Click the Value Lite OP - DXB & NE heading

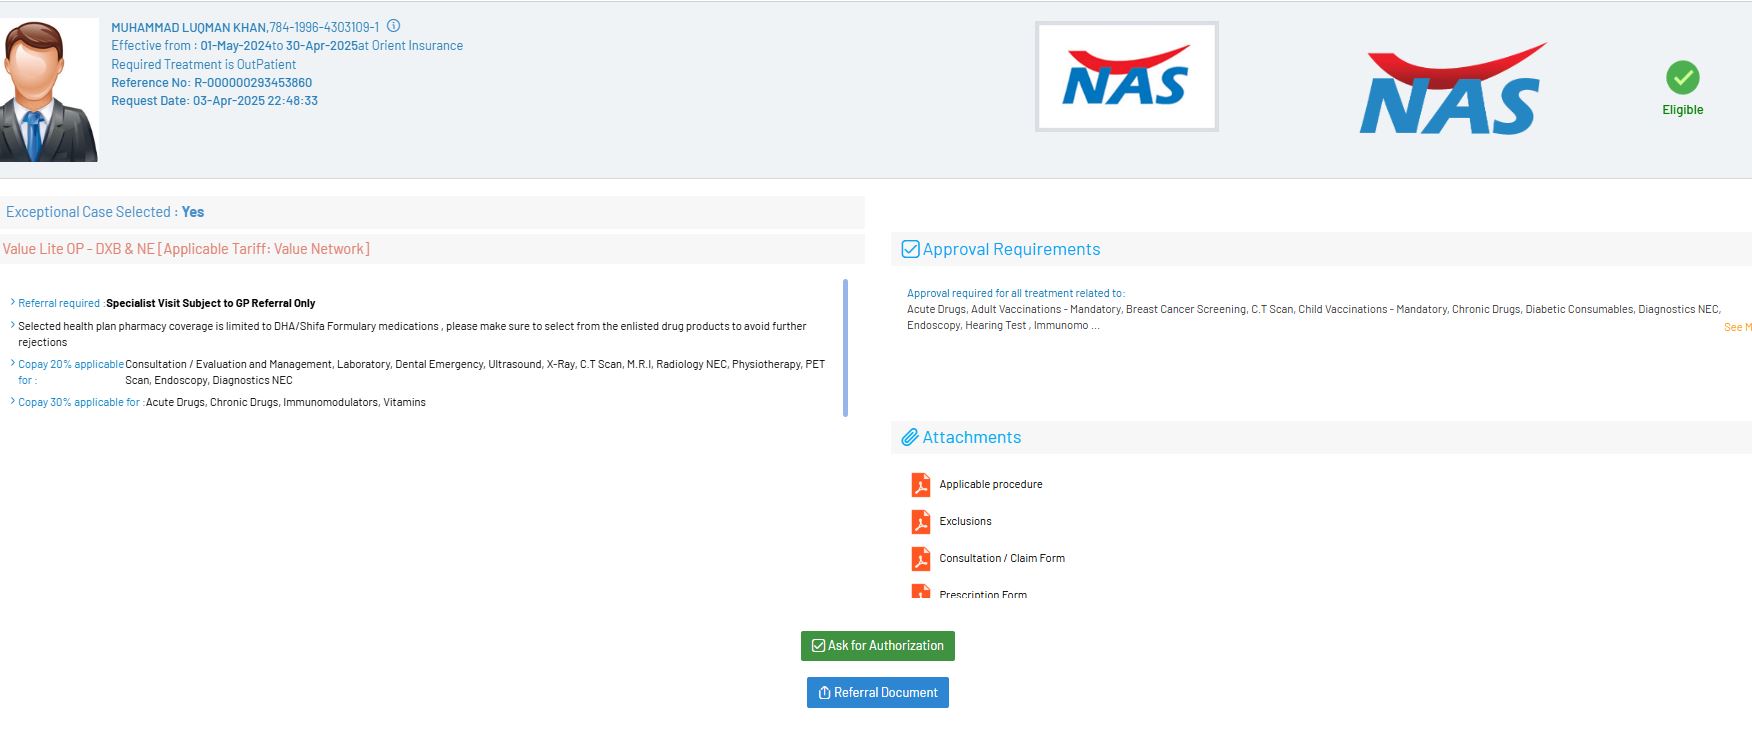pos(186,249)
